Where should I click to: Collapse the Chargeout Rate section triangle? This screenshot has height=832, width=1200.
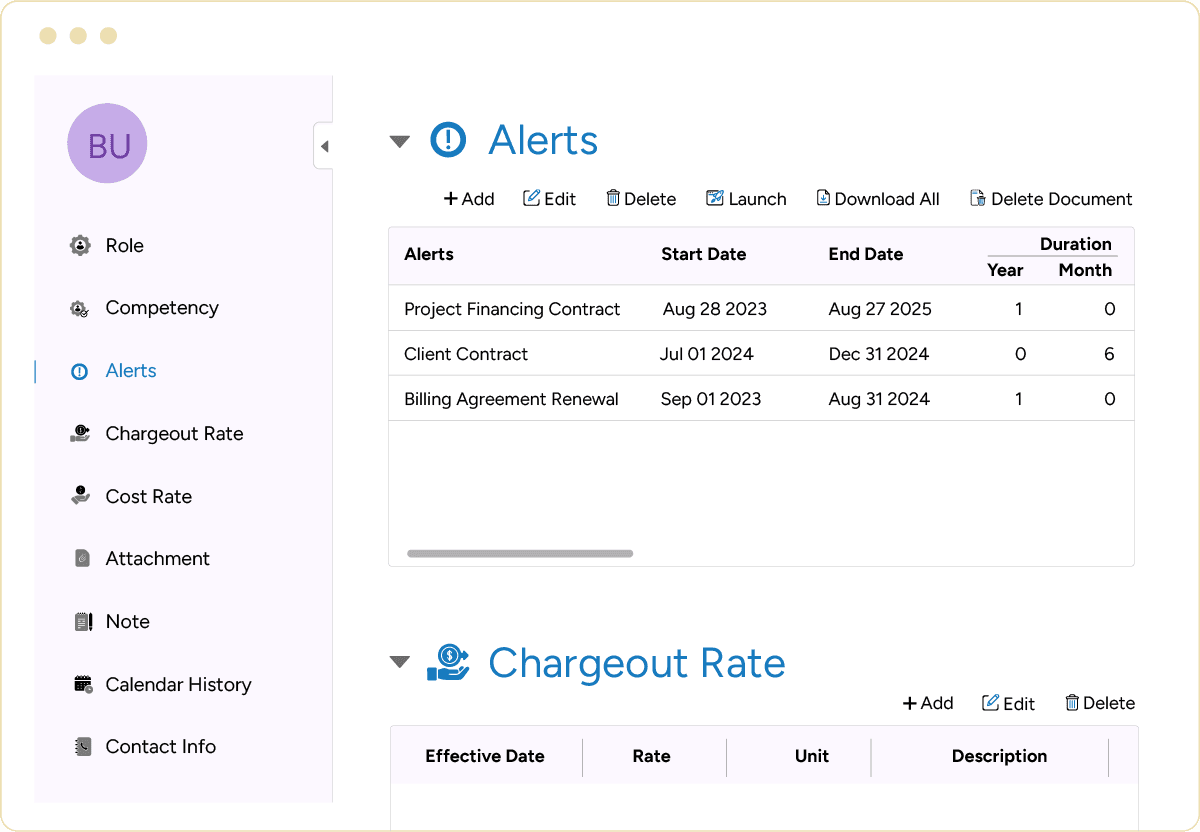[x=400, y=662]
